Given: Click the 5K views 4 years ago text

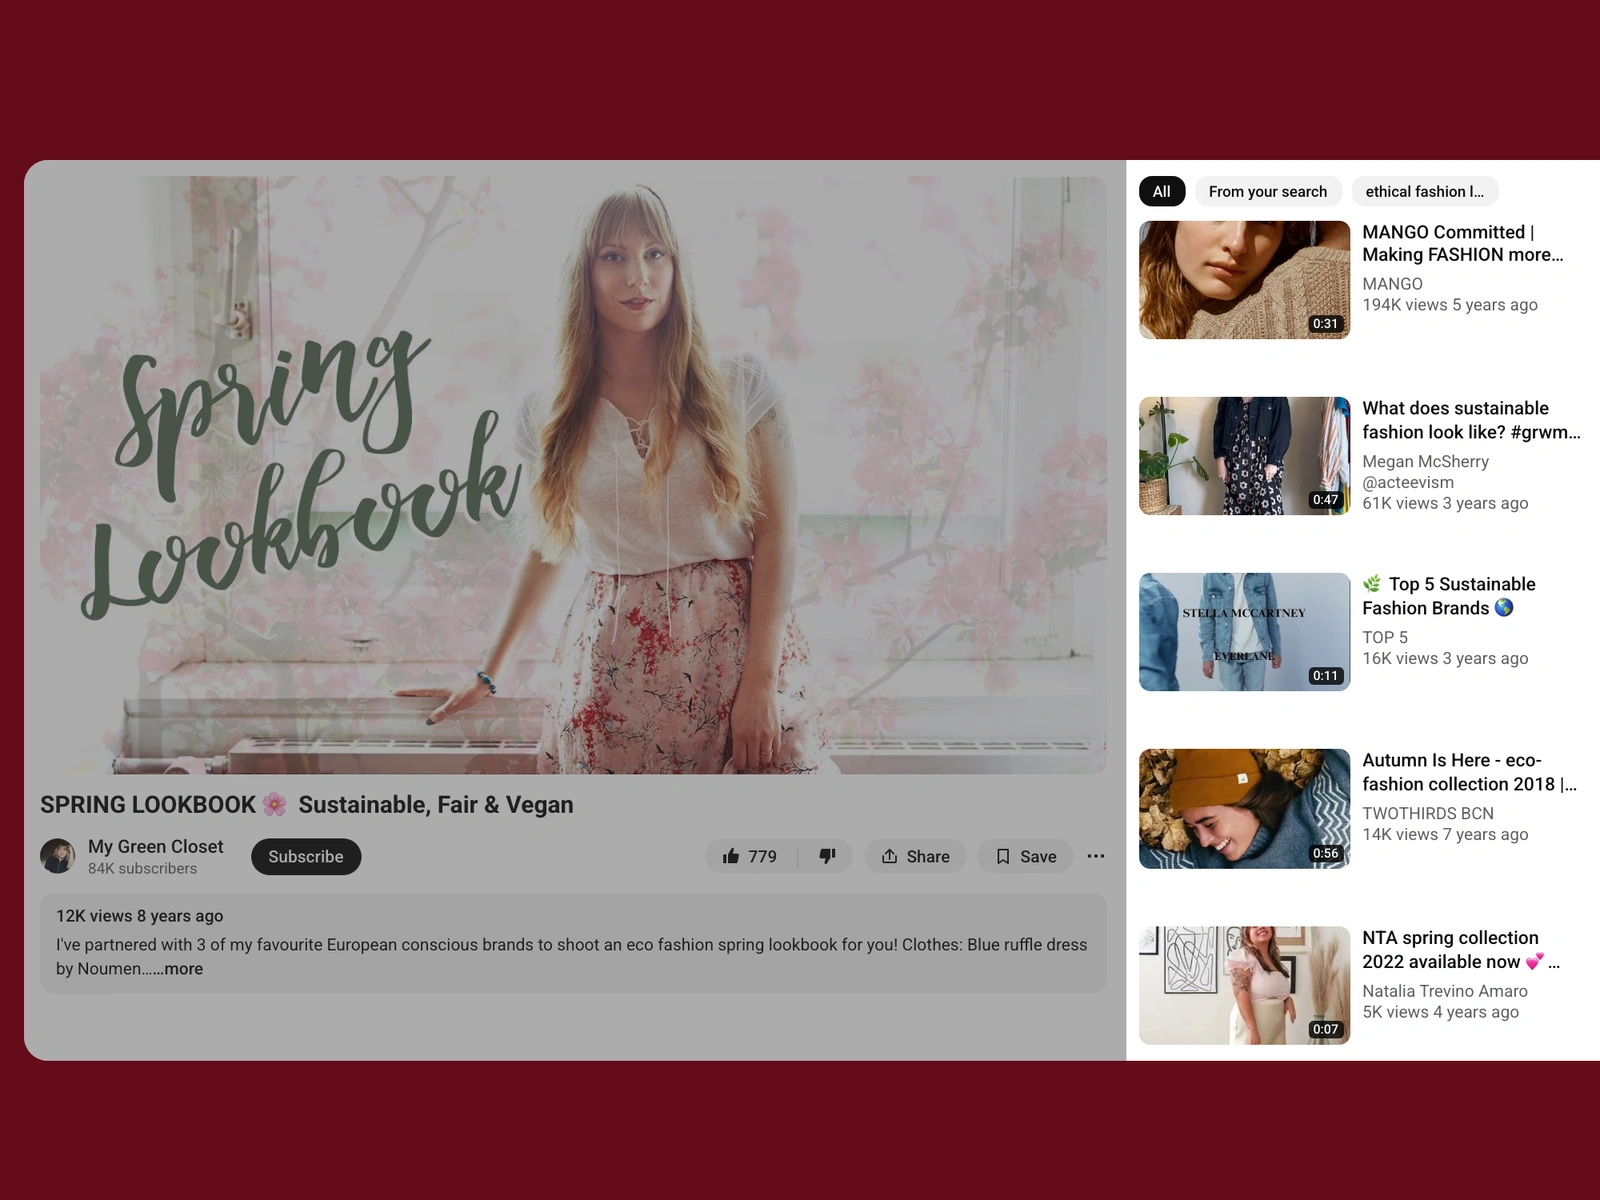Looking at the screenshot, I should [x=1440, y=1012].
